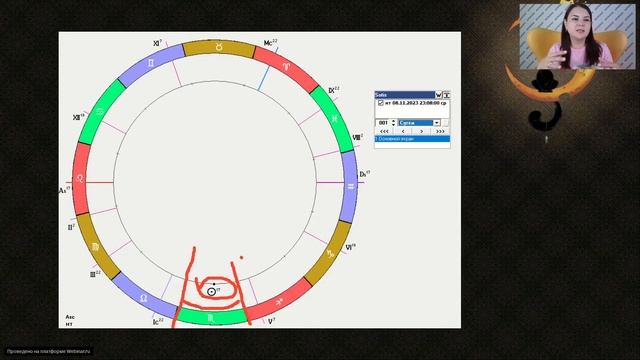Click the W button in panel title bar

tap(439, 95)
